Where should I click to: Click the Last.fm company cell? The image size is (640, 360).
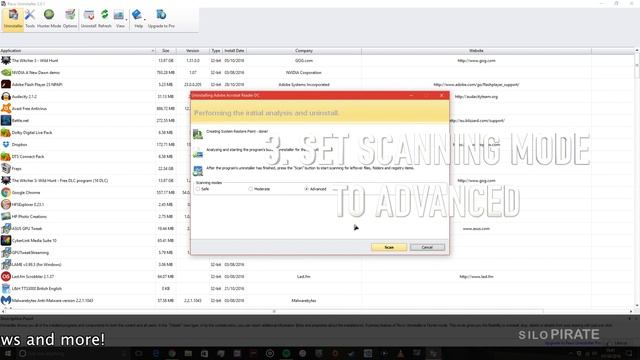pyautogui.click(x=304, y=276)
